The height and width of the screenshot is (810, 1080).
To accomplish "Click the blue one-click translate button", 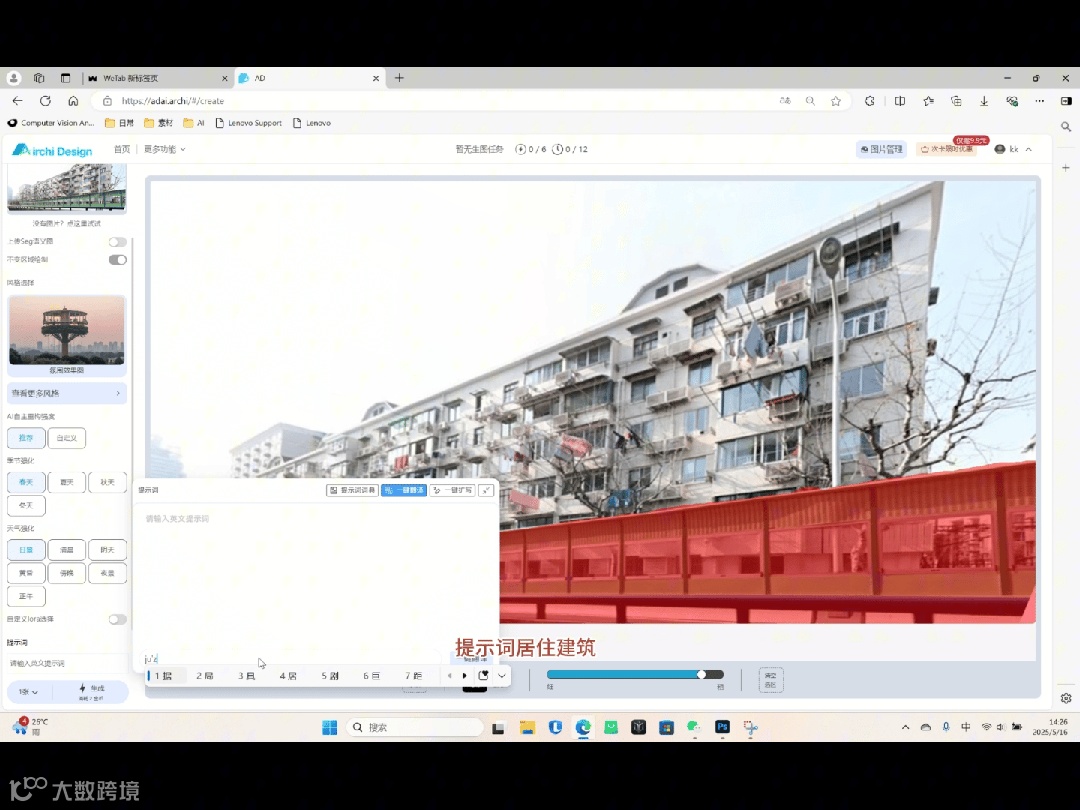I will click(404, 490).
